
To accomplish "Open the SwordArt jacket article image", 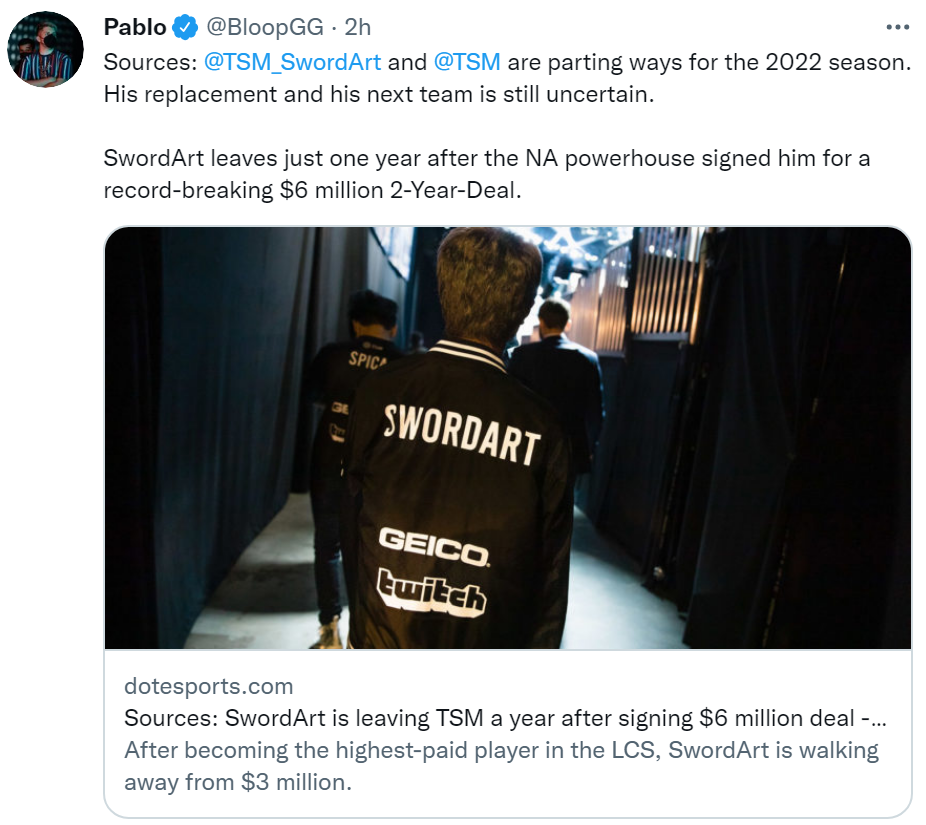I will (508, 438).
